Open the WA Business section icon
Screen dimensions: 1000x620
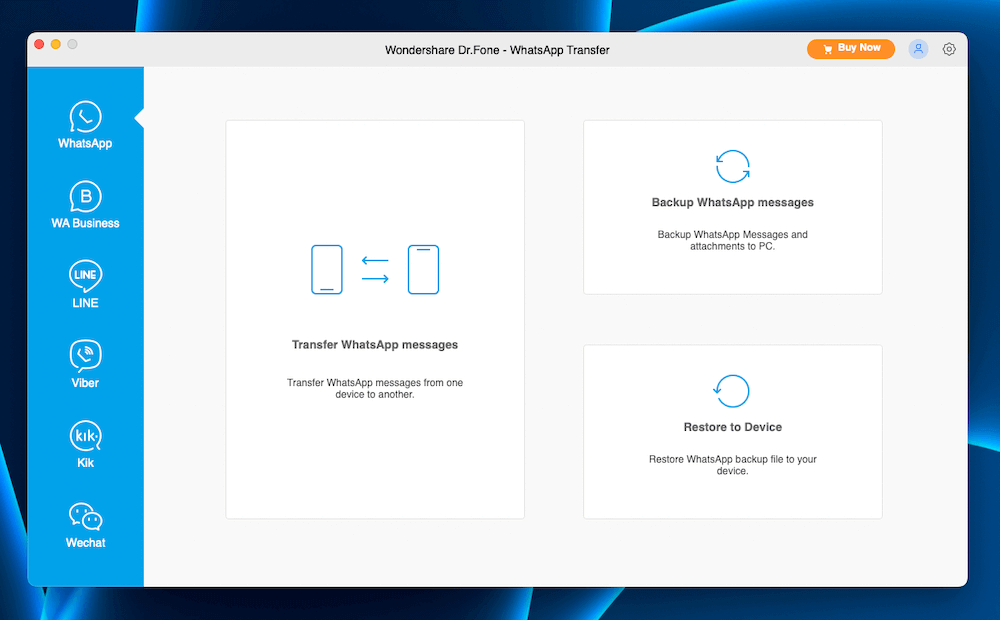85,196
